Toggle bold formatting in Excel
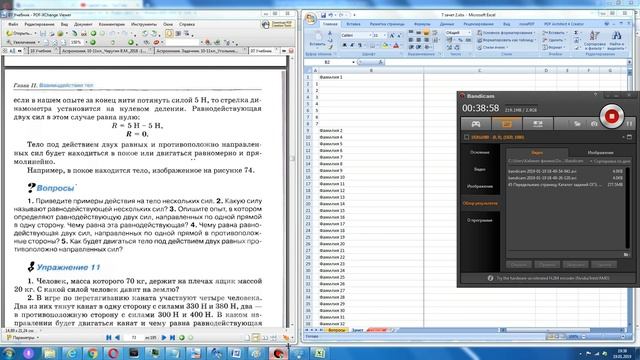The width and height of the screenshot is (640, 360). point(344,46)
